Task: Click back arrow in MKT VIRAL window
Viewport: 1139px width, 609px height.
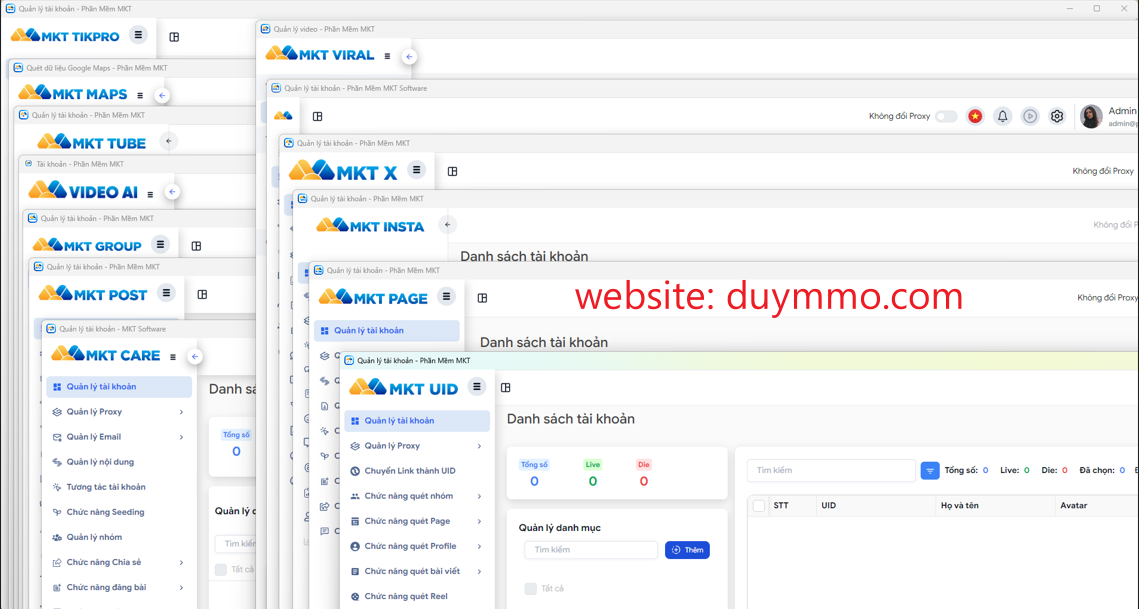Action: [x=410, y=57]
